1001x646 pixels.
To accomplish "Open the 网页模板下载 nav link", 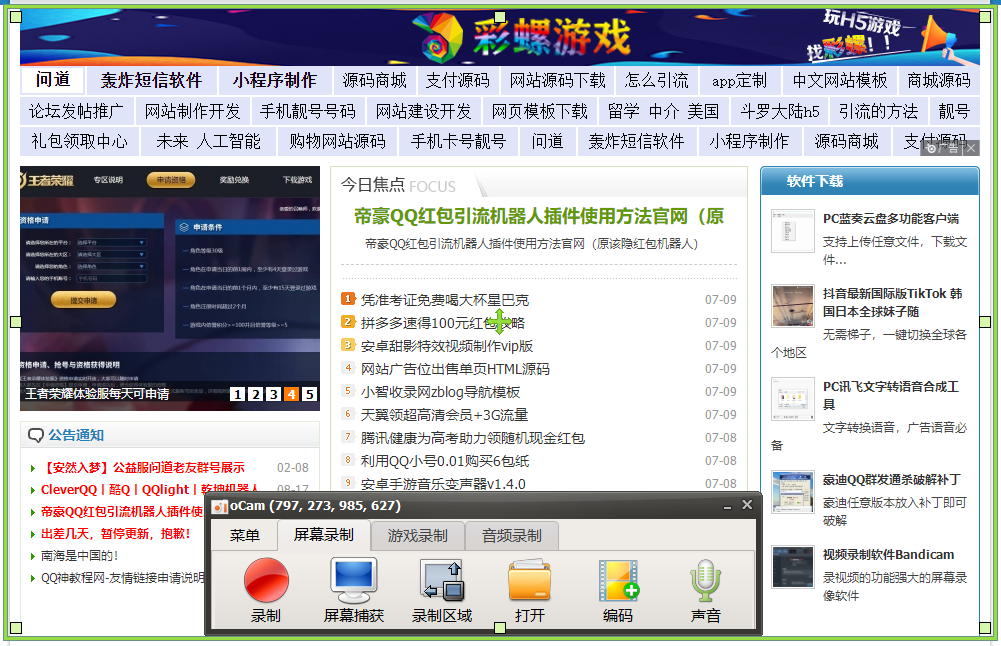I will (x=539, y=112).
